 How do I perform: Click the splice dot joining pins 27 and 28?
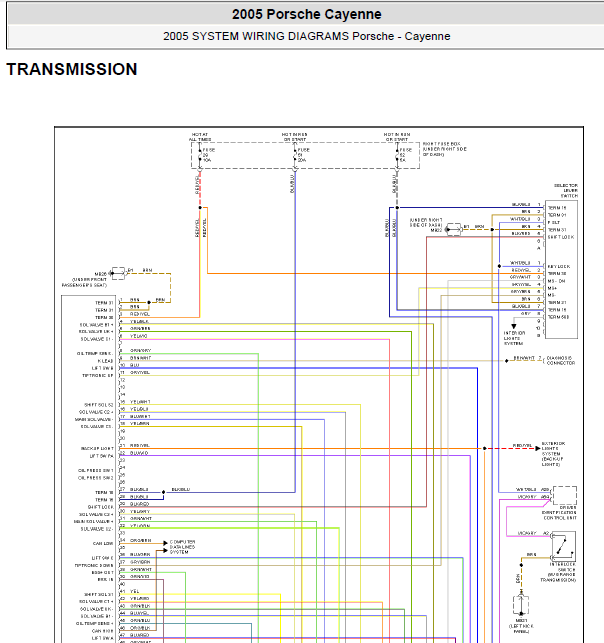[x=163, y=492]
